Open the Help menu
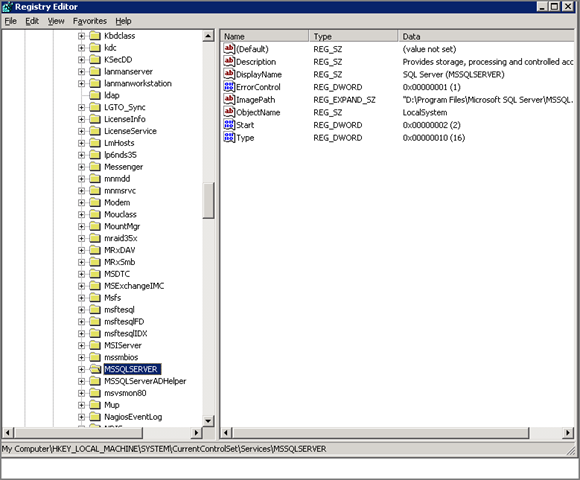 [x=123, y=21]
